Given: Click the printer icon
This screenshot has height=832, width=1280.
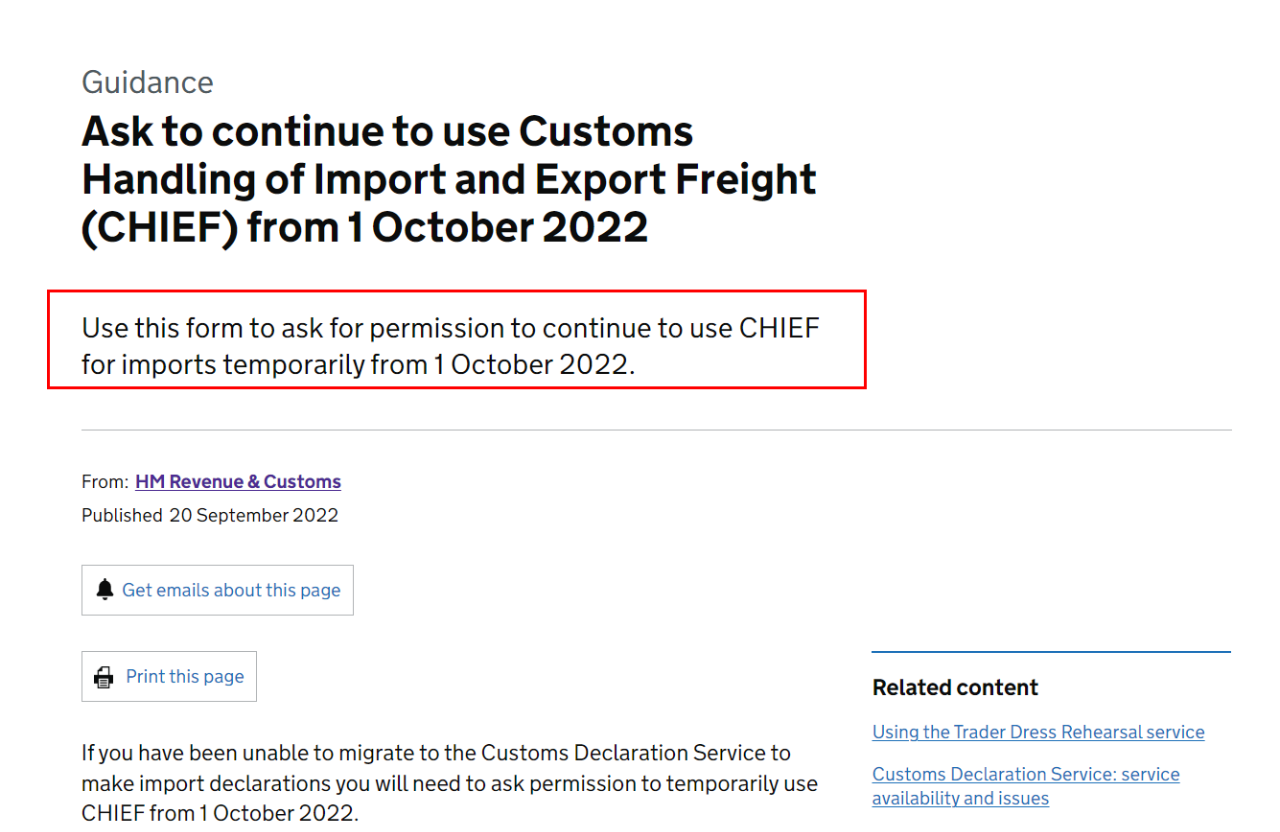Looking at the screenshot, I should point(104,677).
